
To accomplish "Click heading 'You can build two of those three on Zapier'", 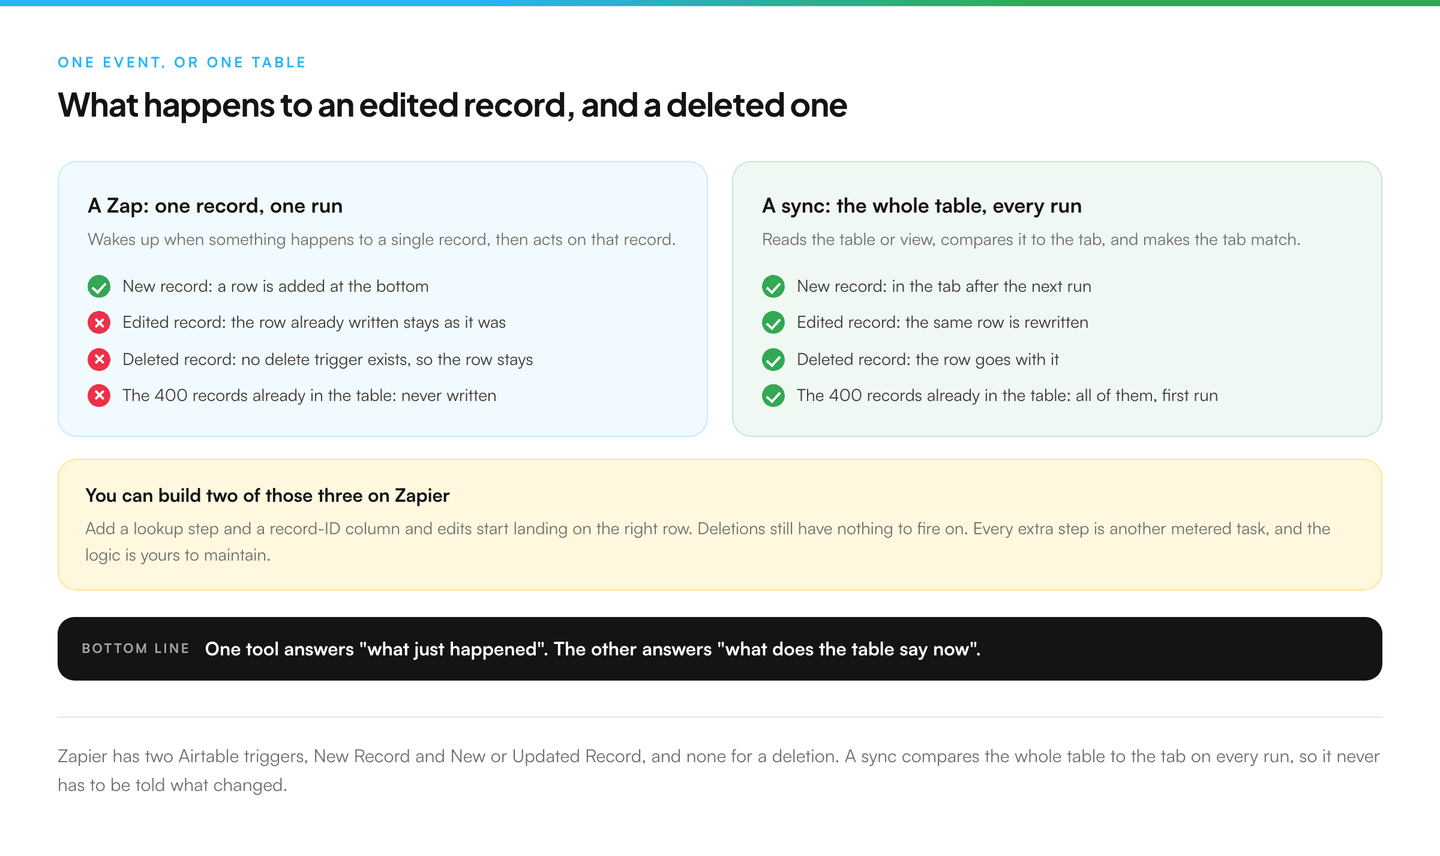I will coord(267,496).
